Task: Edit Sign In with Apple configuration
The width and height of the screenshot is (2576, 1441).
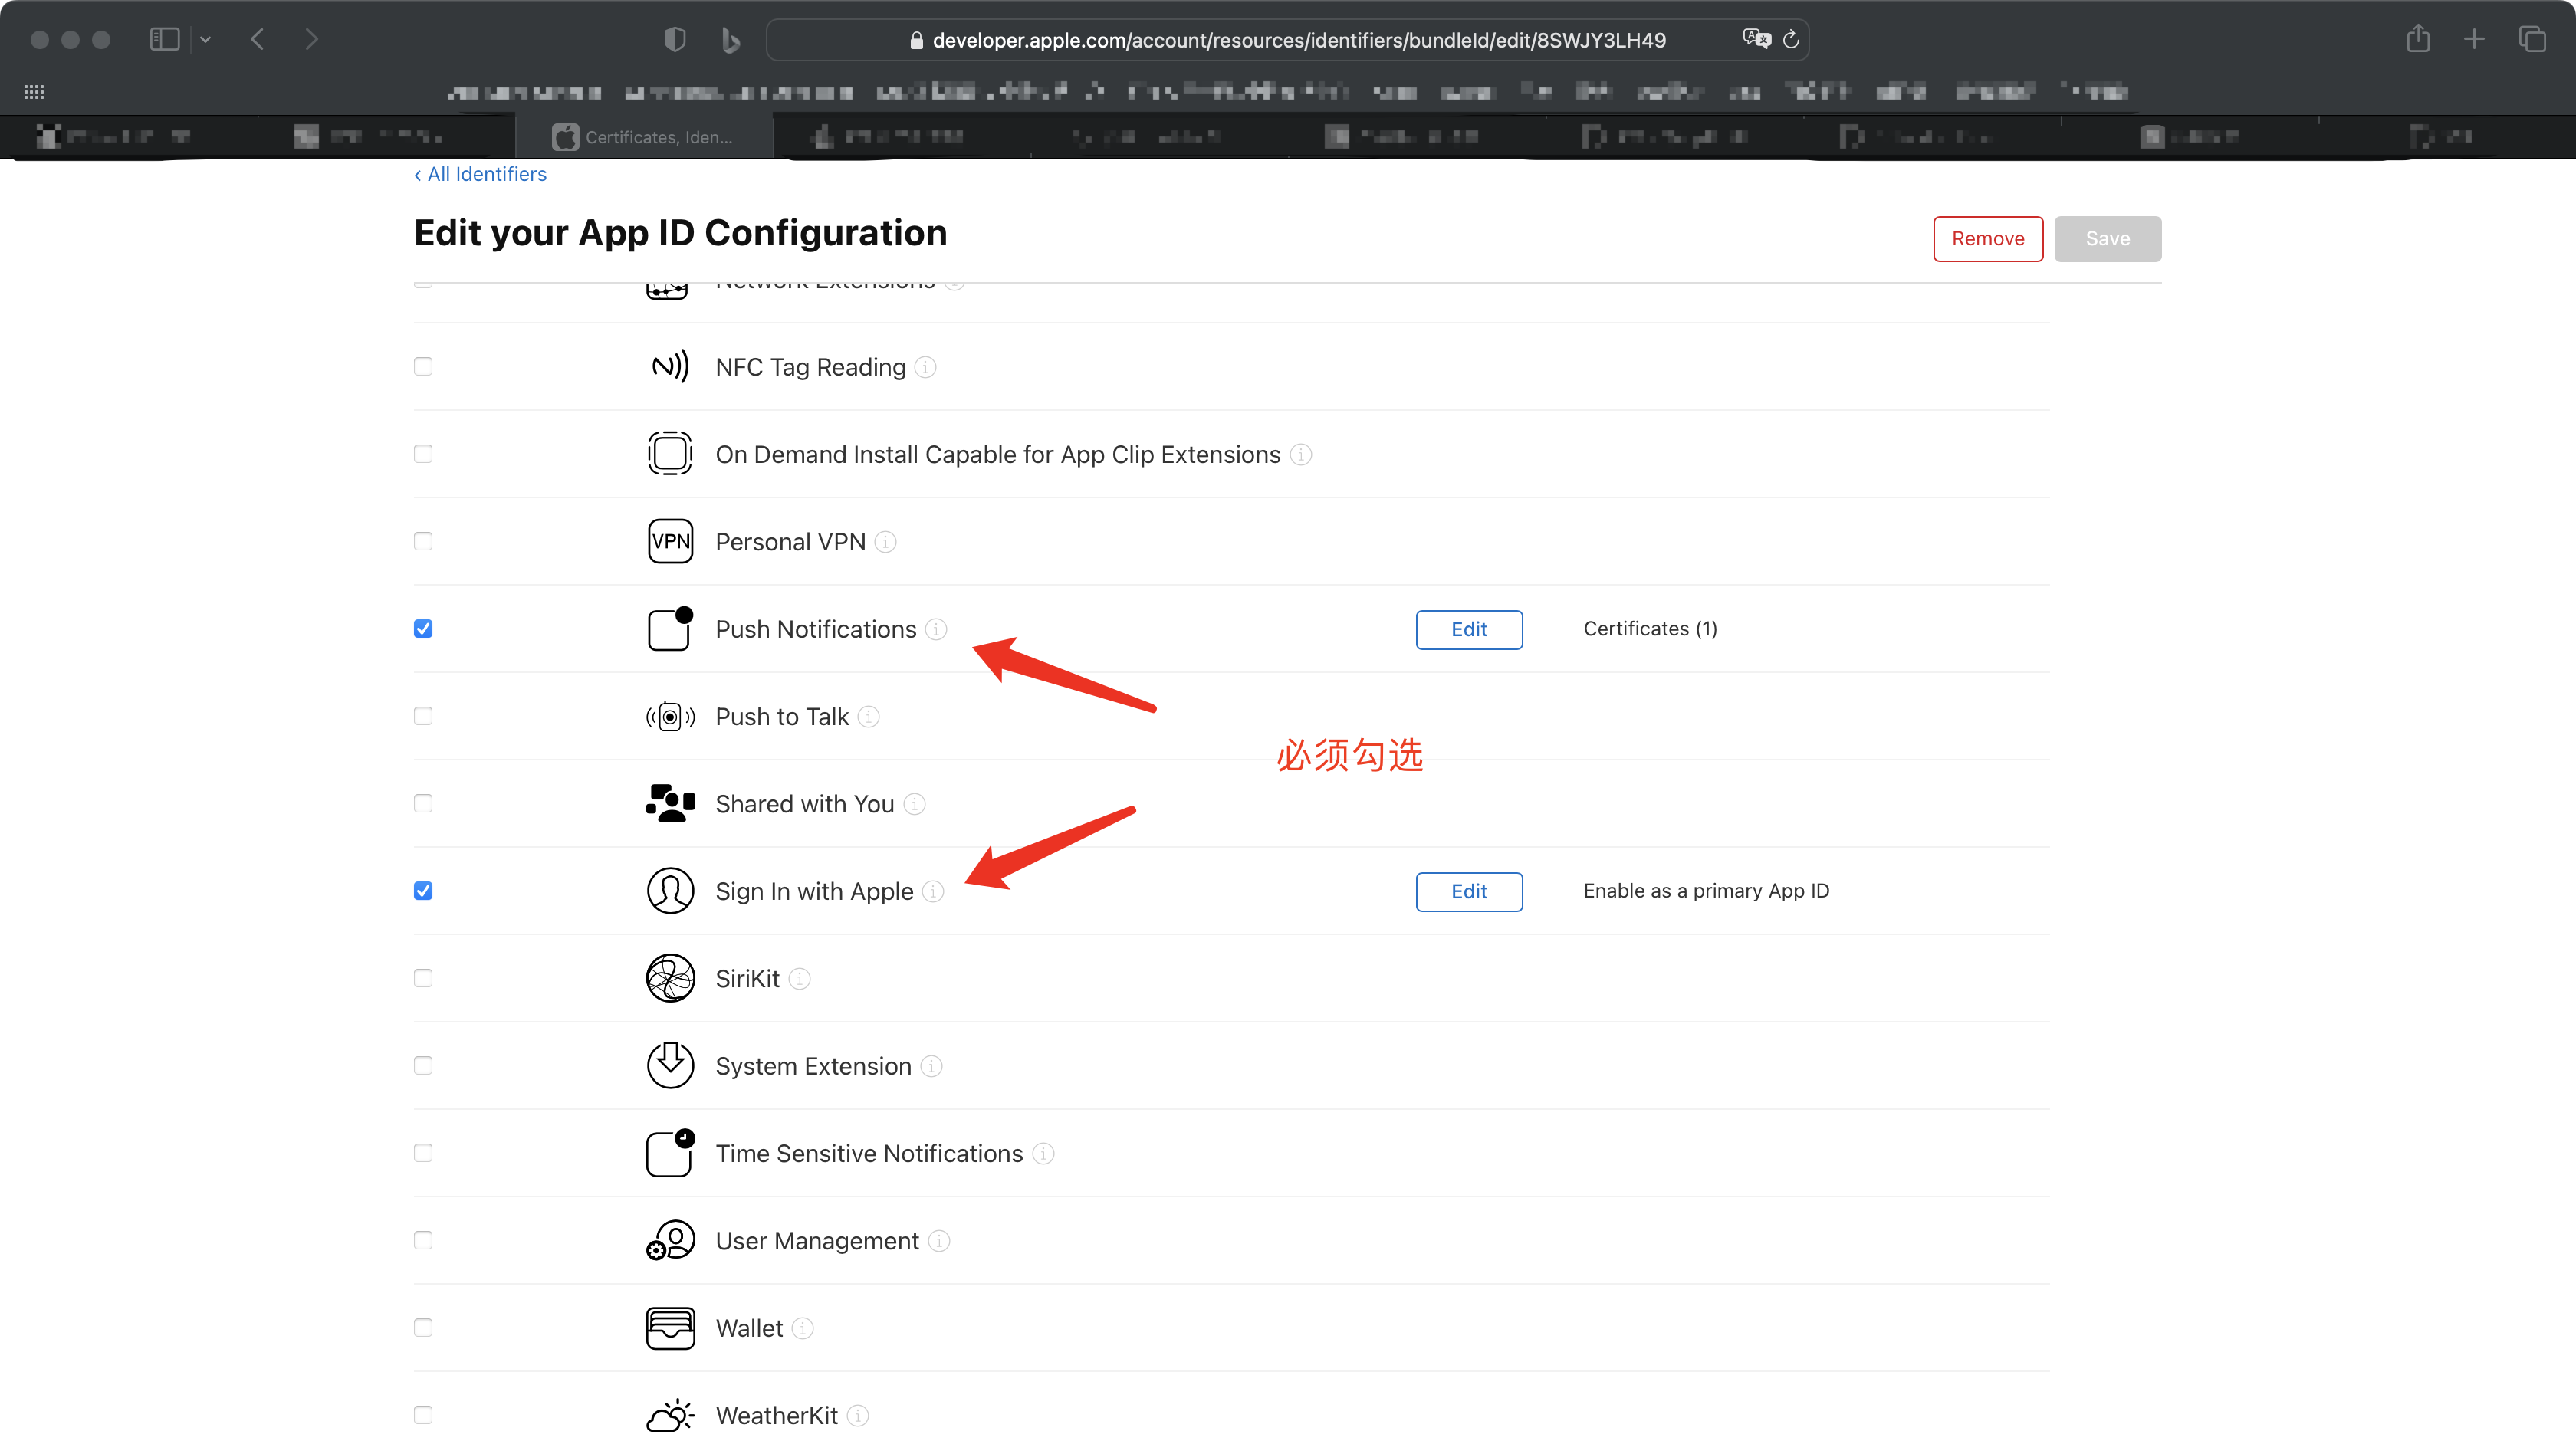Action: pos(1469,891)
